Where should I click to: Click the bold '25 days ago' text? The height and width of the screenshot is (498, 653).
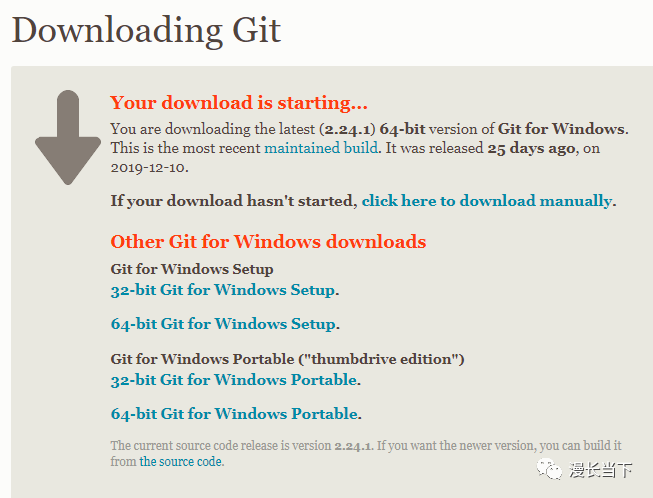click(531, 148)
